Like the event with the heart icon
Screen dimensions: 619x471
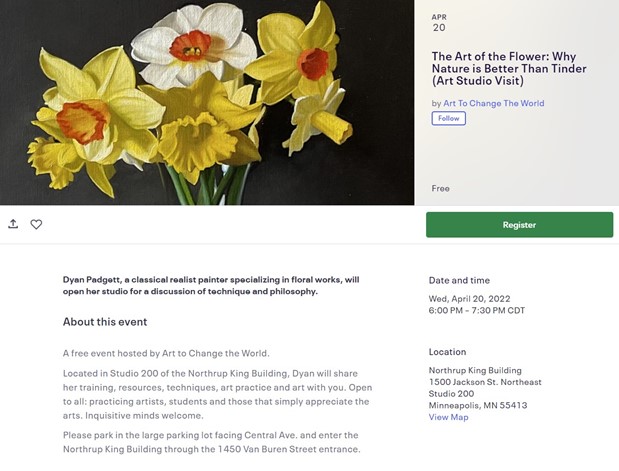click(x=36, y=224)
